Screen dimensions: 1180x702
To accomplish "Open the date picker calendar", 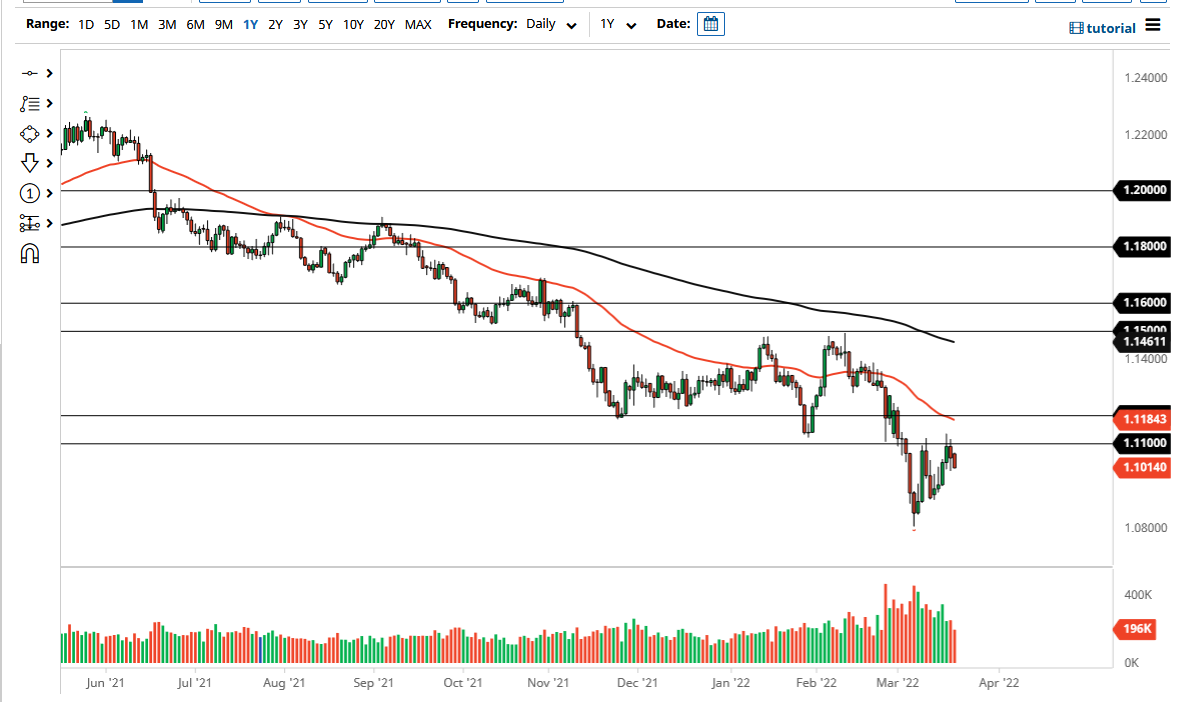I will pyautogui.click(x=710, y=23).
